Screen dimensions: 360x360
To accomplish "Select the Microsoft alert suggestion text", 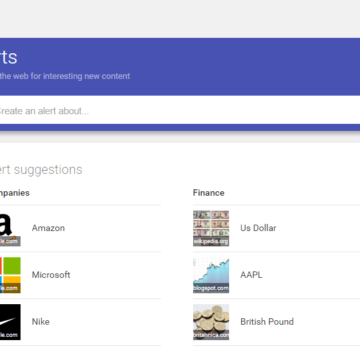I will [51, 275].
